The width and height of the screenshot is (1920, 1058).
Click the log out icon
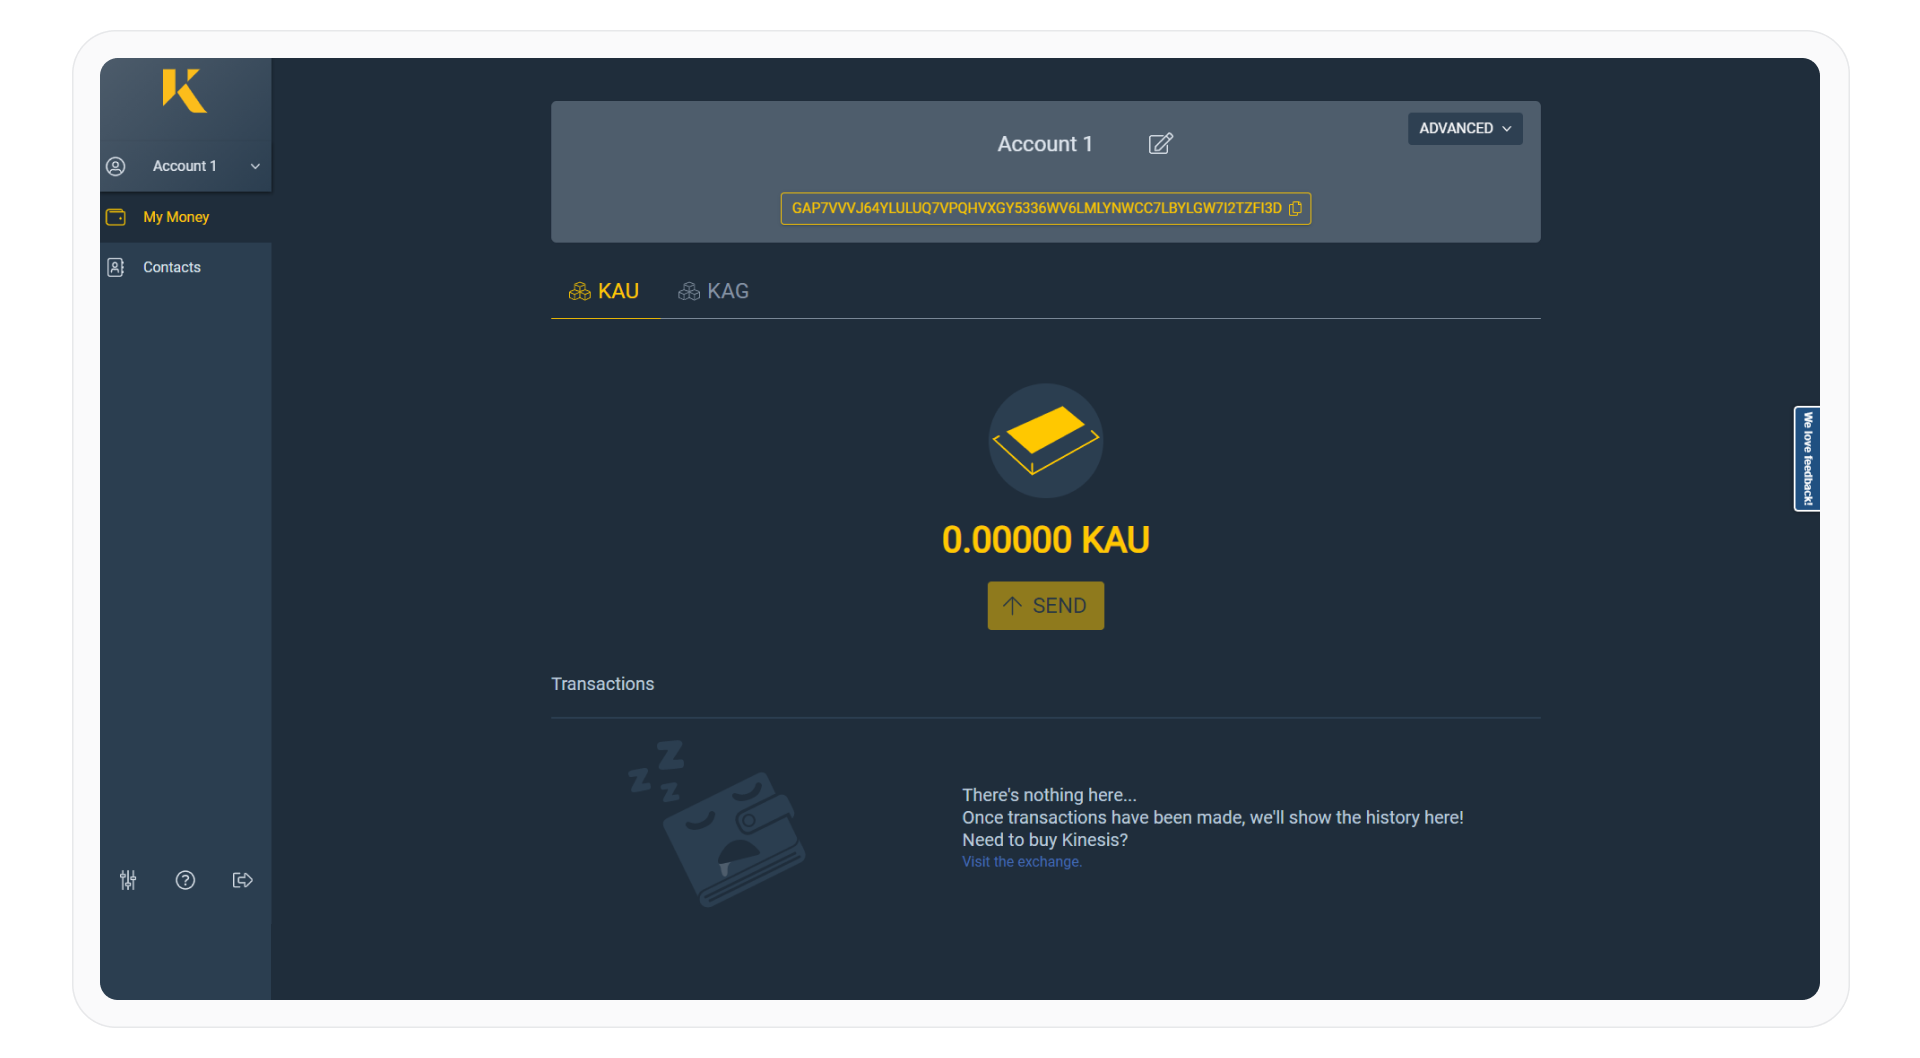(x=242, y=880)
